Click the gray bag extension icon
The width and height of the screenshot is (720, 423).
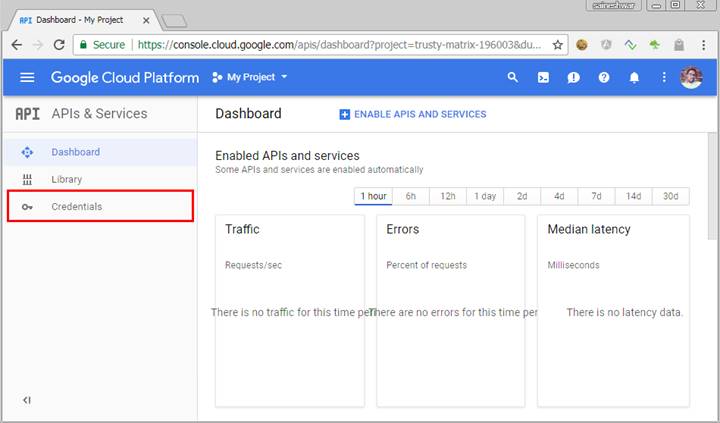point(679,45)
